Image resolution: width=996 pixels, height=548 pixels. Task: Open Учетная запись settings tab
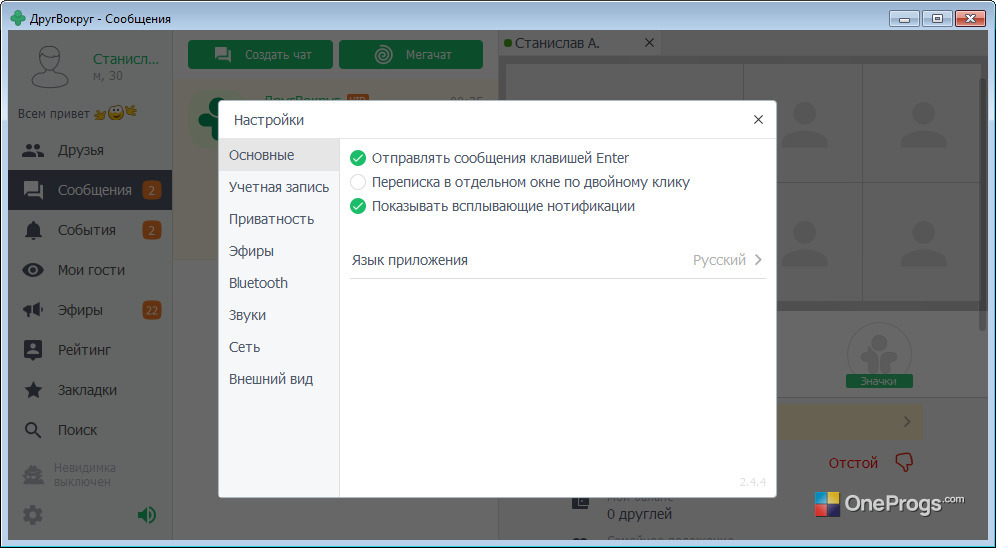pos(279,187)
